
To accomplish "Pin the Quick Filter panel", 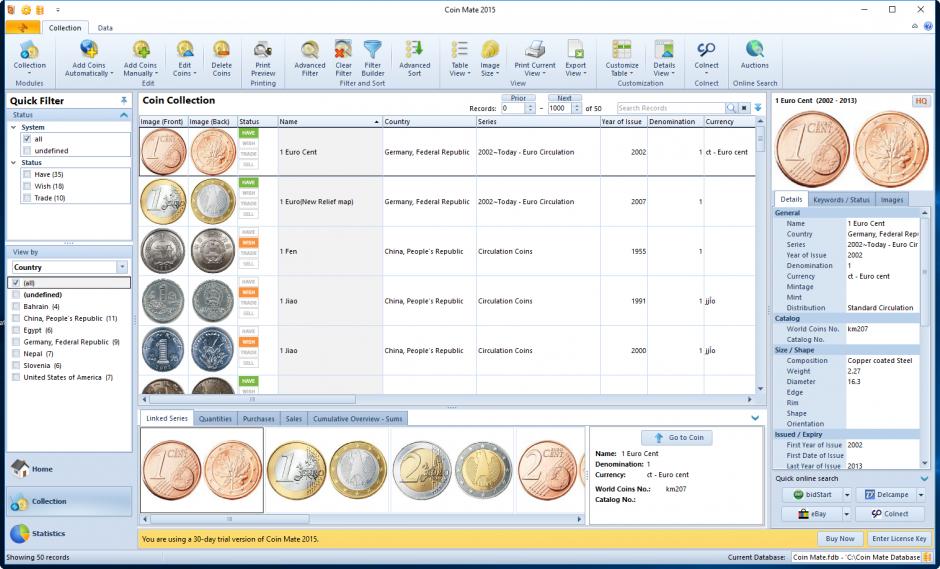I will coord(124,100).
